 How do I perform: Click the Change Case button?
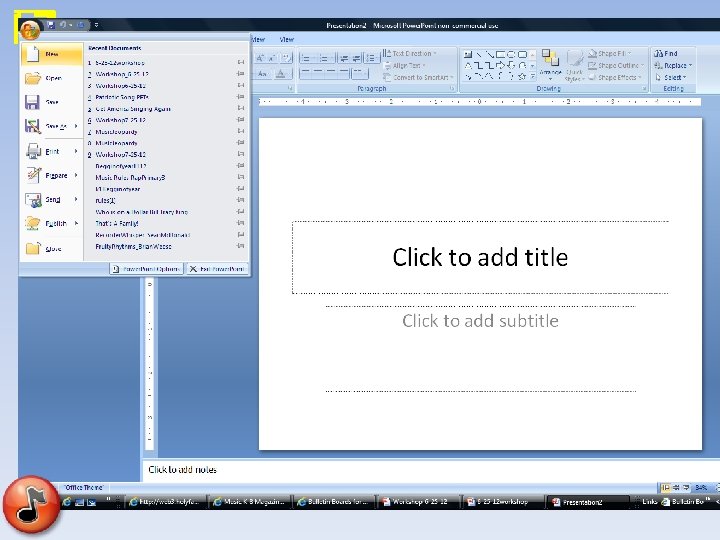pos(262,73)
